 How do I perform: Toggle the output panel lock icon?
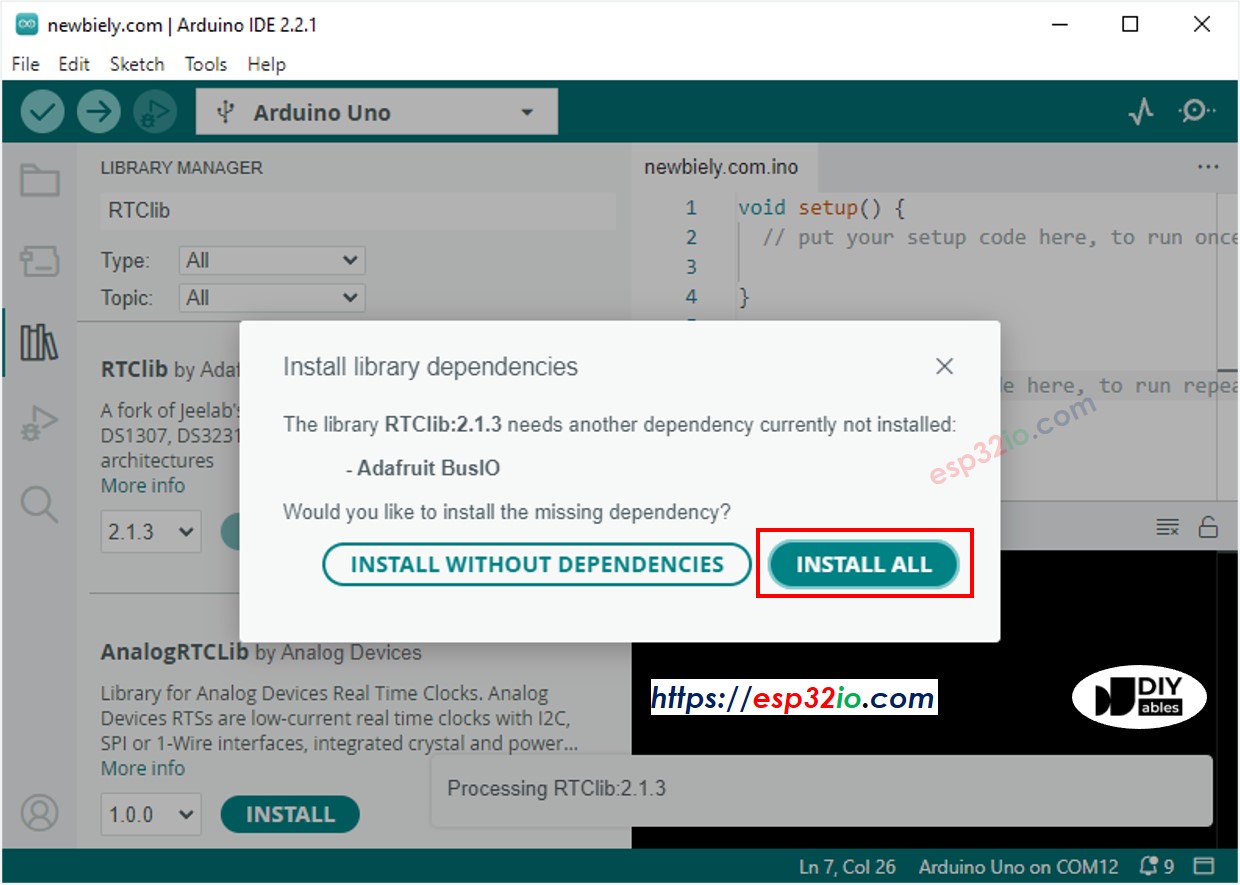tap(1208, 527)
